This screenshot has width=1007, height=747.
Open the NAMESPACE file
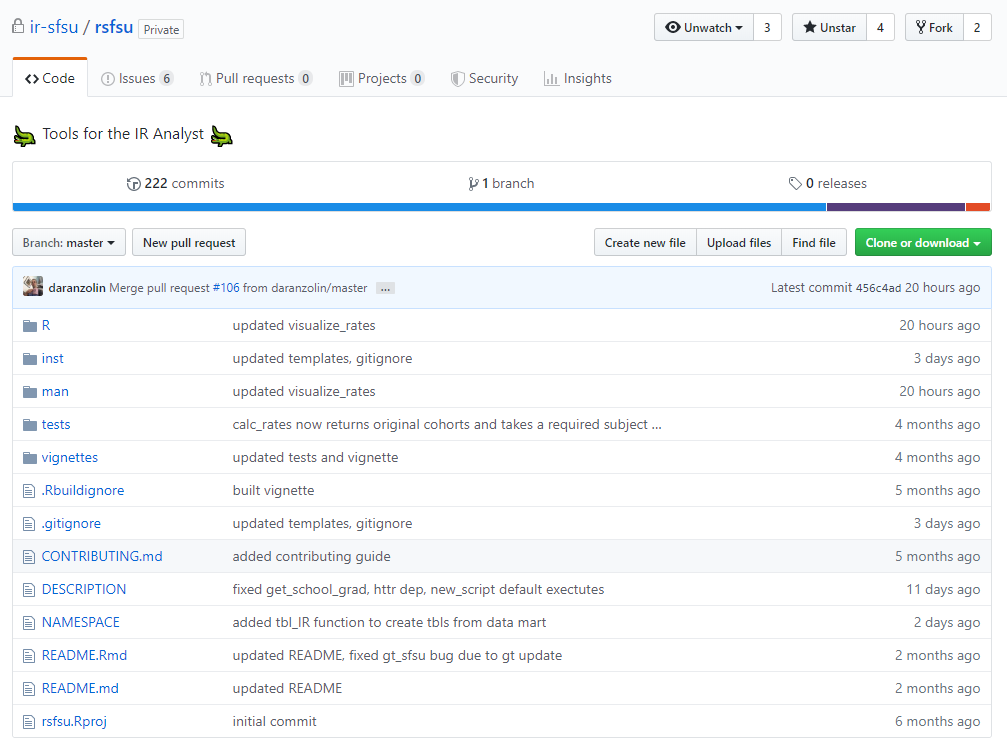point(80,622)
